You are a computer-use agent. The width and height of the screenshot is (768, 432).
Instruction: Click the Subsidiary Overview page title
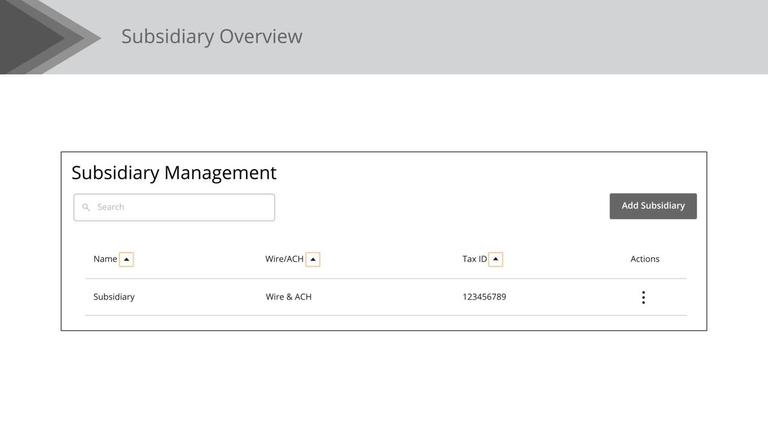[x=211, y=37]
